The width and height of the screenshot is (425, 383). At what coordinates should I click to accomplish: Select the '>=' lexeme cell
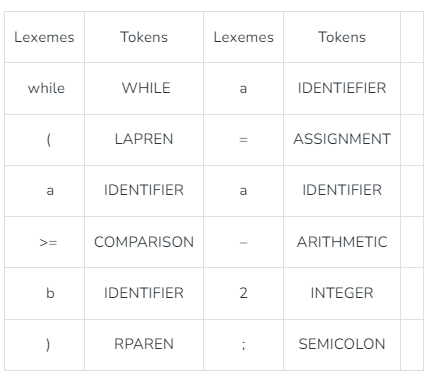pos(45,242)
